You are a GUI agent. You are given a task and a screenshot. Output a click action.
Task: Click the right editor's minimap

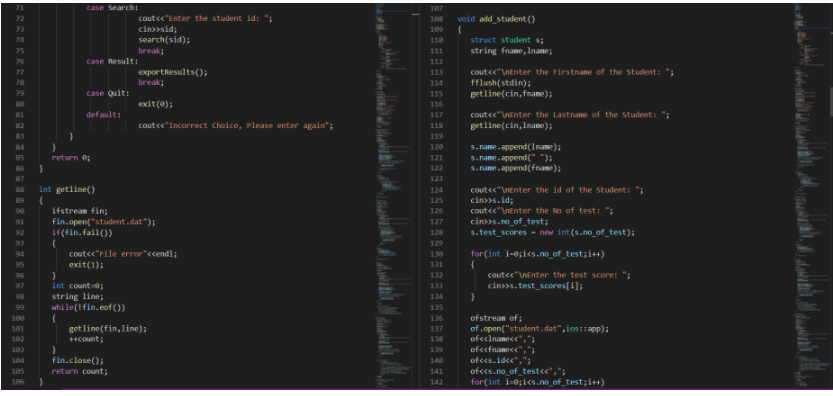[x=811, y=197]
